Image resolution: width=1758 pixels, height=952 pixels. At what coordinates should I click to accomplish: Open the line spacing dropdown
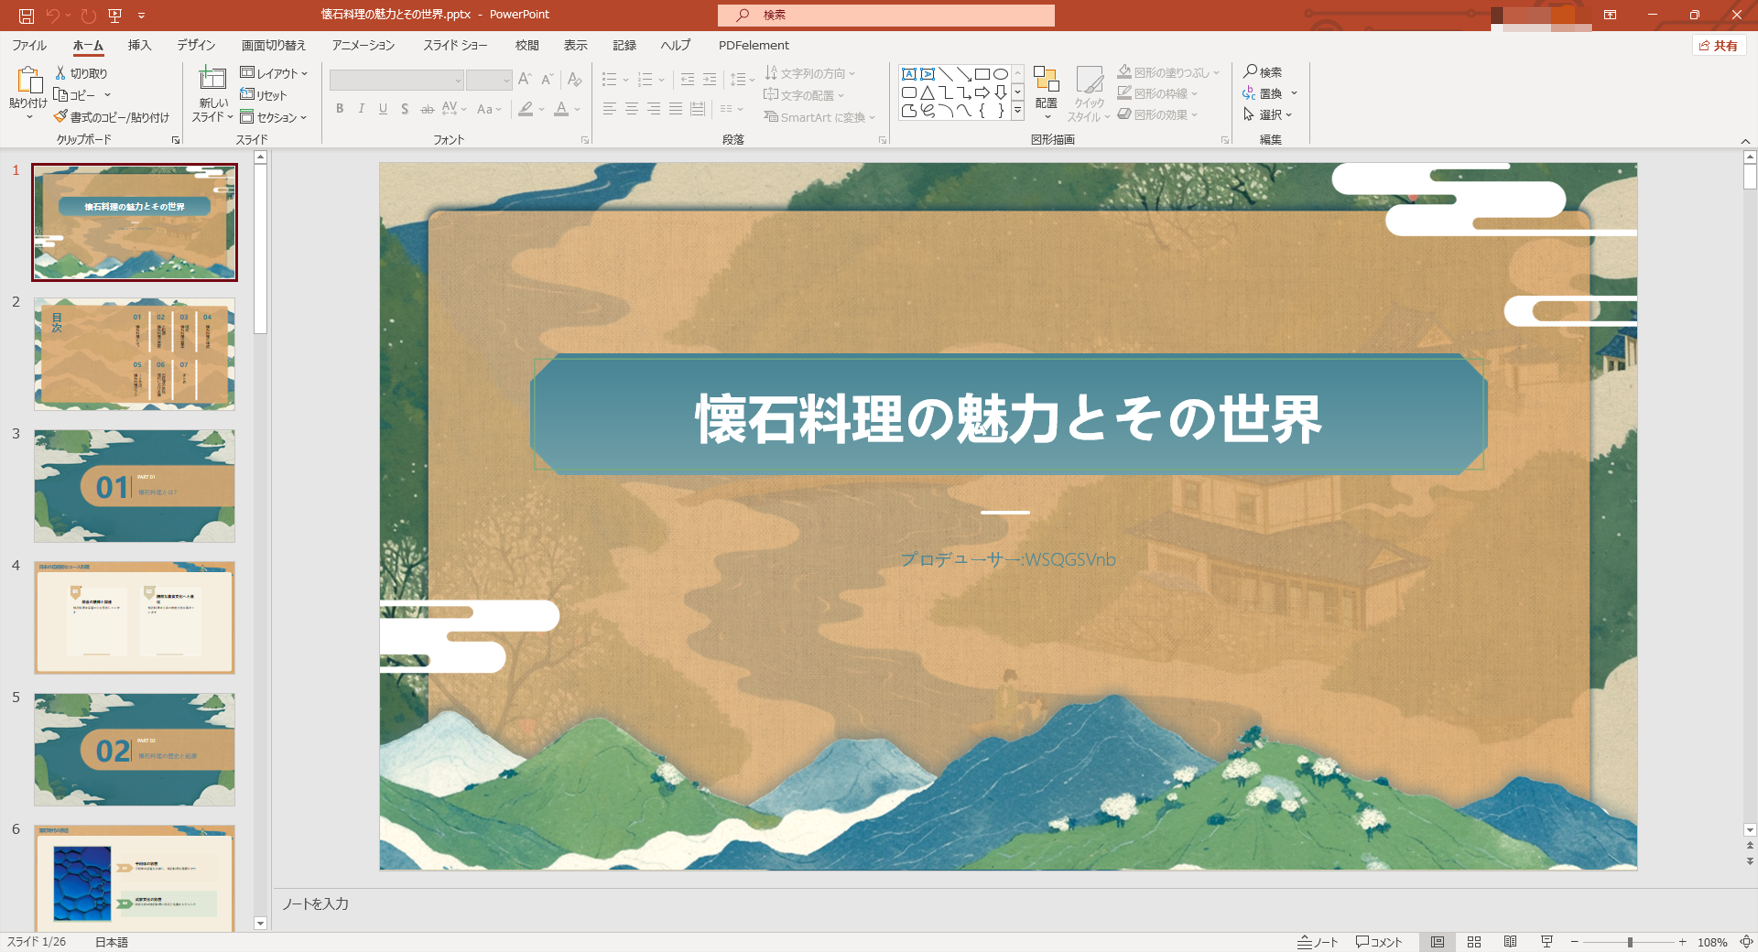(742, 80)
